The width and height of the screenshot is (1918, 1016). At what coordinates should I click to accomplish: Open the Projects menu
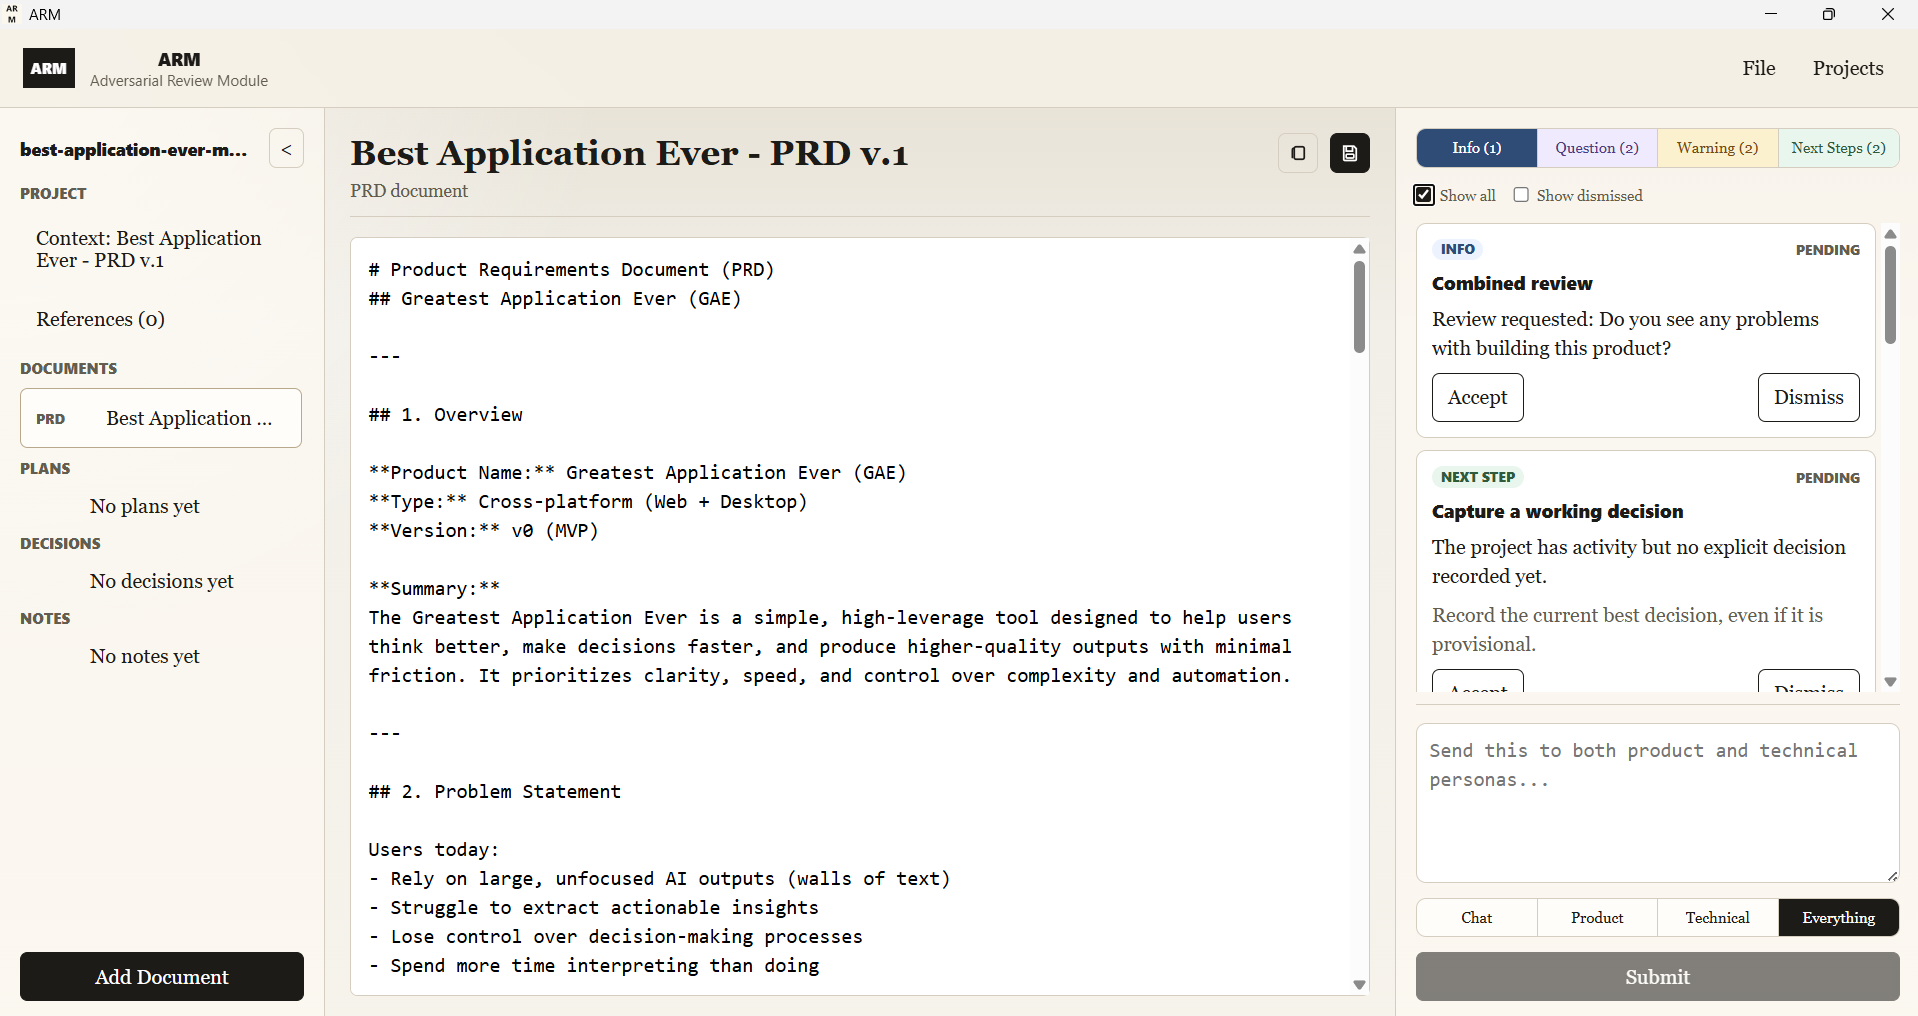click(x=1848, y=68)
